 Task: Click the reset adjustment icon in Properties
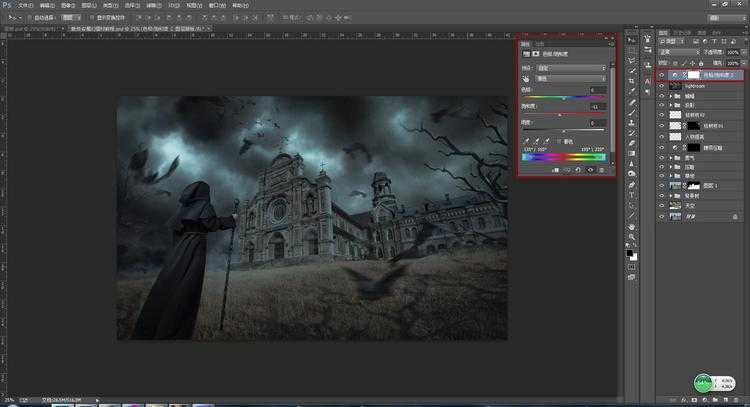578,169
